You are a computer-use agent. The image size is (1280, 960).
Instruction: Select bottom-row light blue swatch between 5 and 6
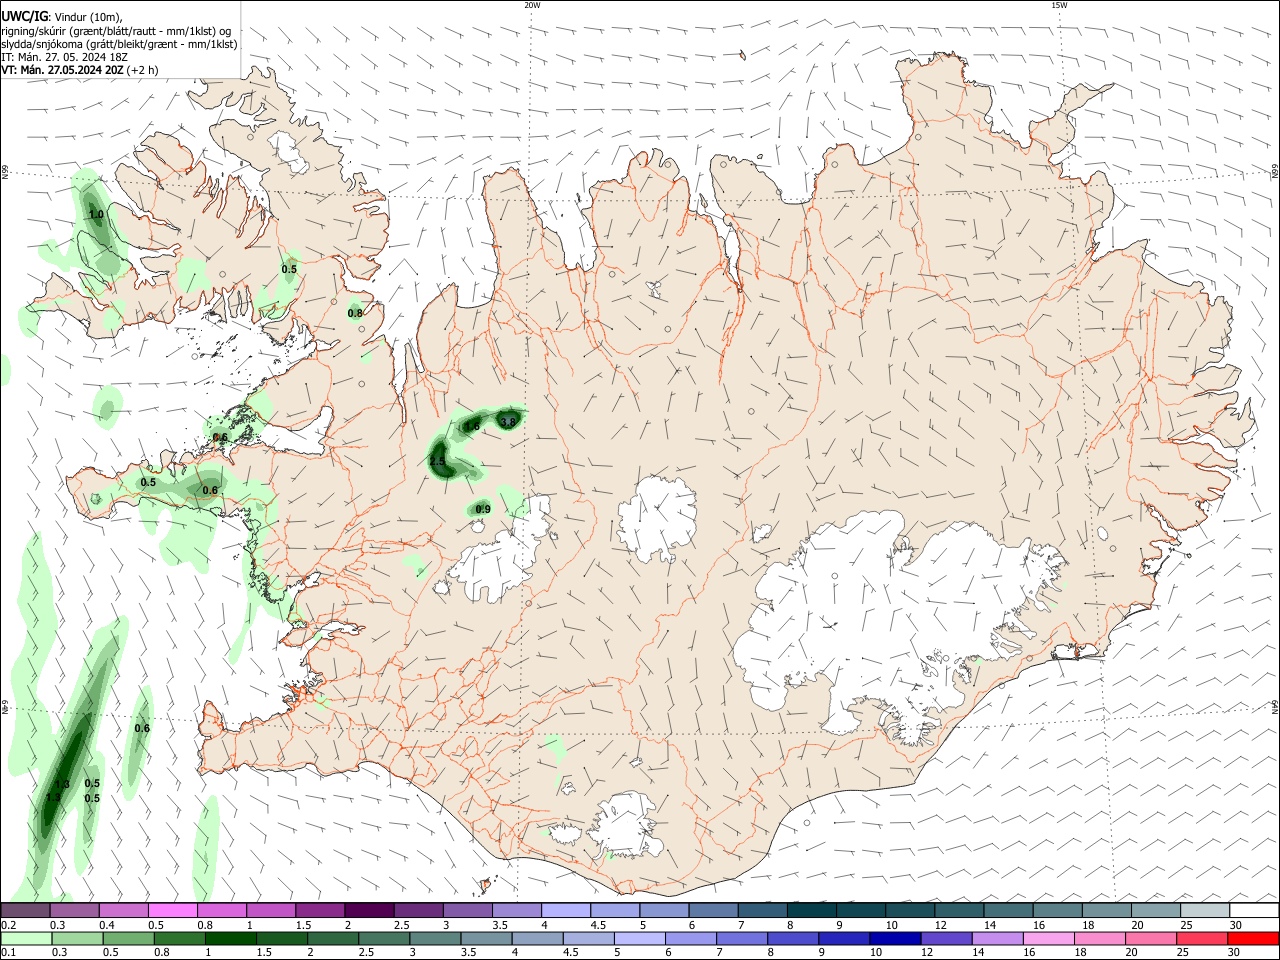click(x=639, y=938)
